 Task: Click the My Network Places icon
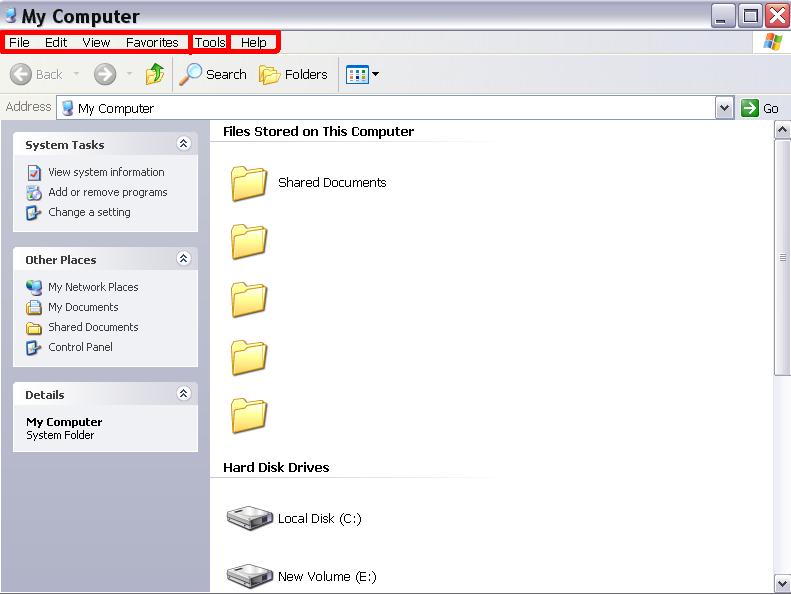click(34, 288)
